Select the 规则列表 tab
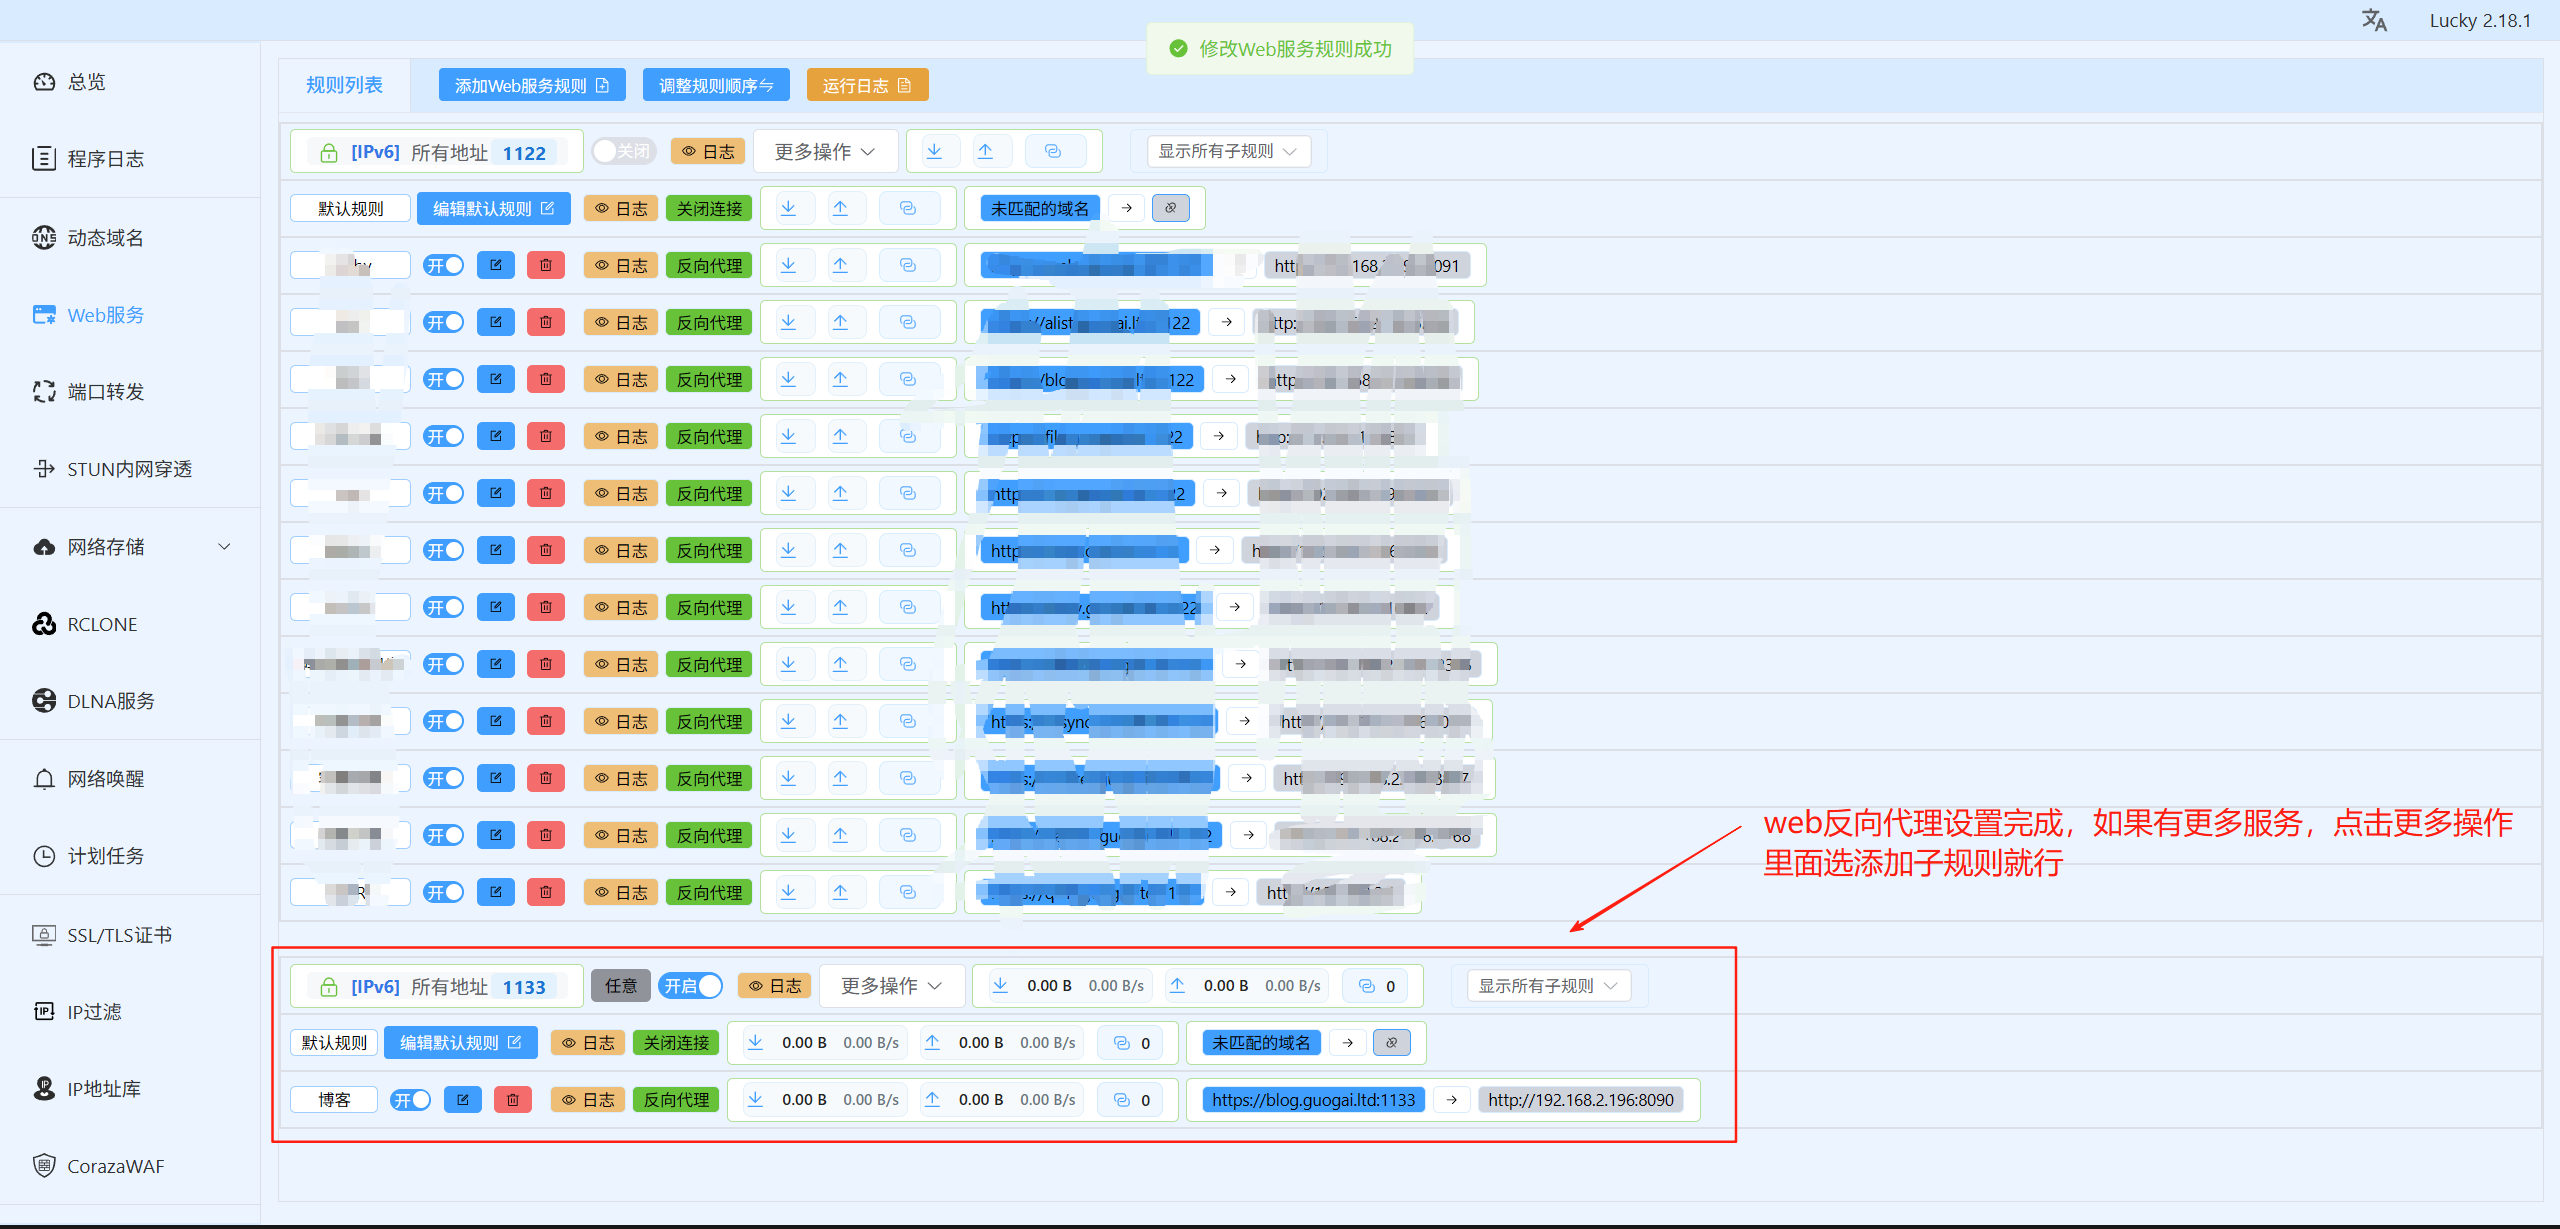 pos(344,85)
